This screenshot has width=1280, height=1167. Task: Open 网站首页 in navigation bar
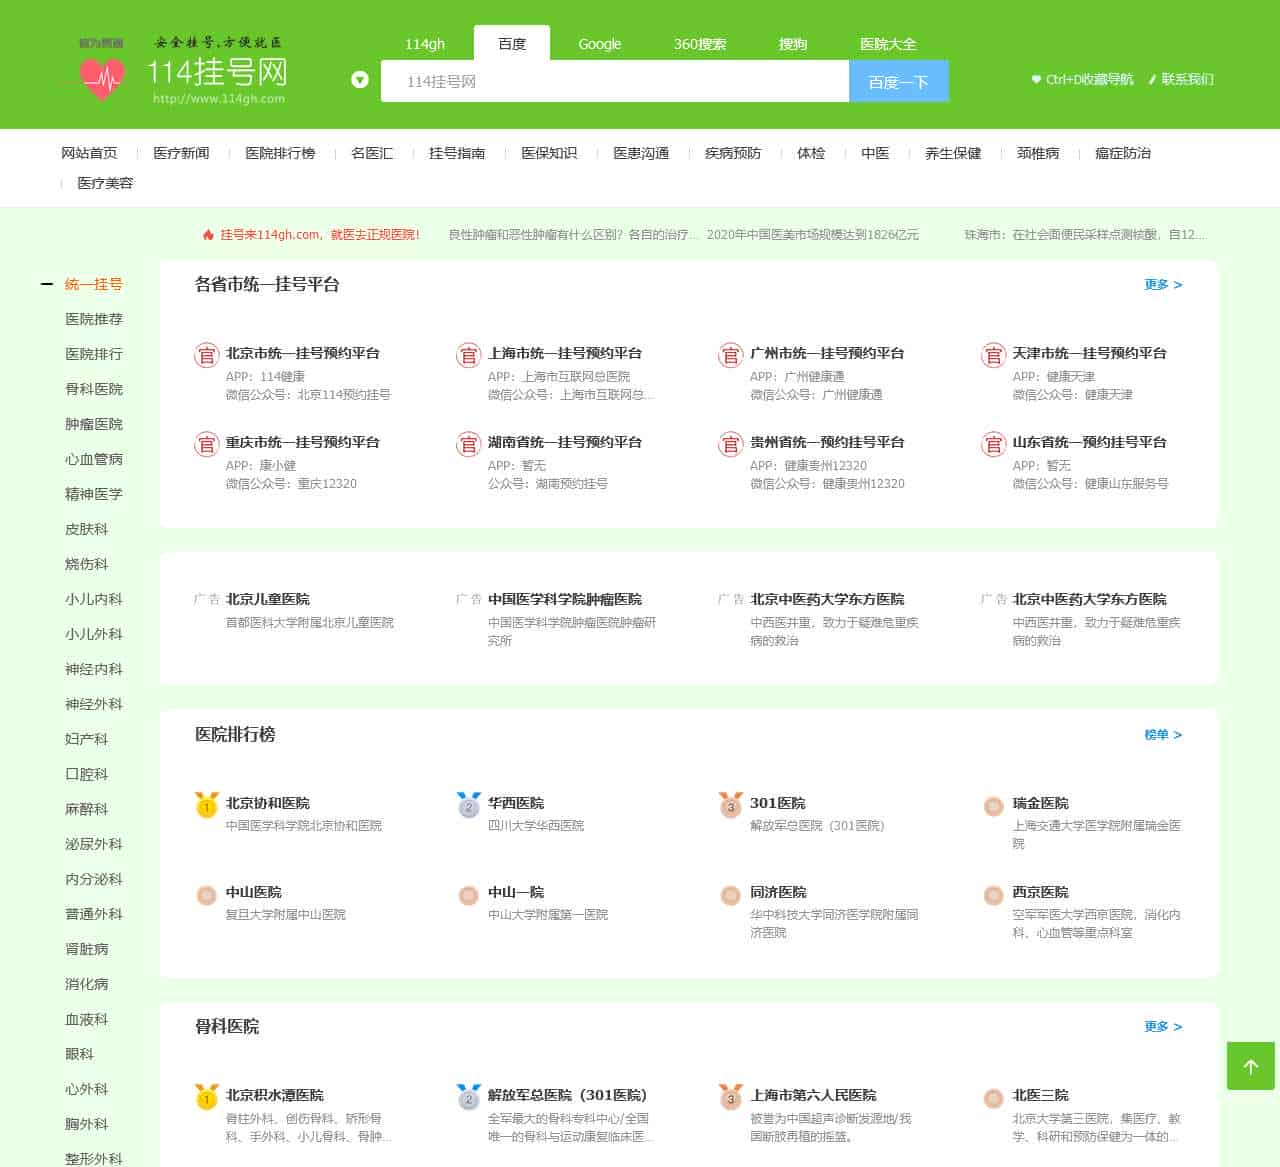[89, 153]
